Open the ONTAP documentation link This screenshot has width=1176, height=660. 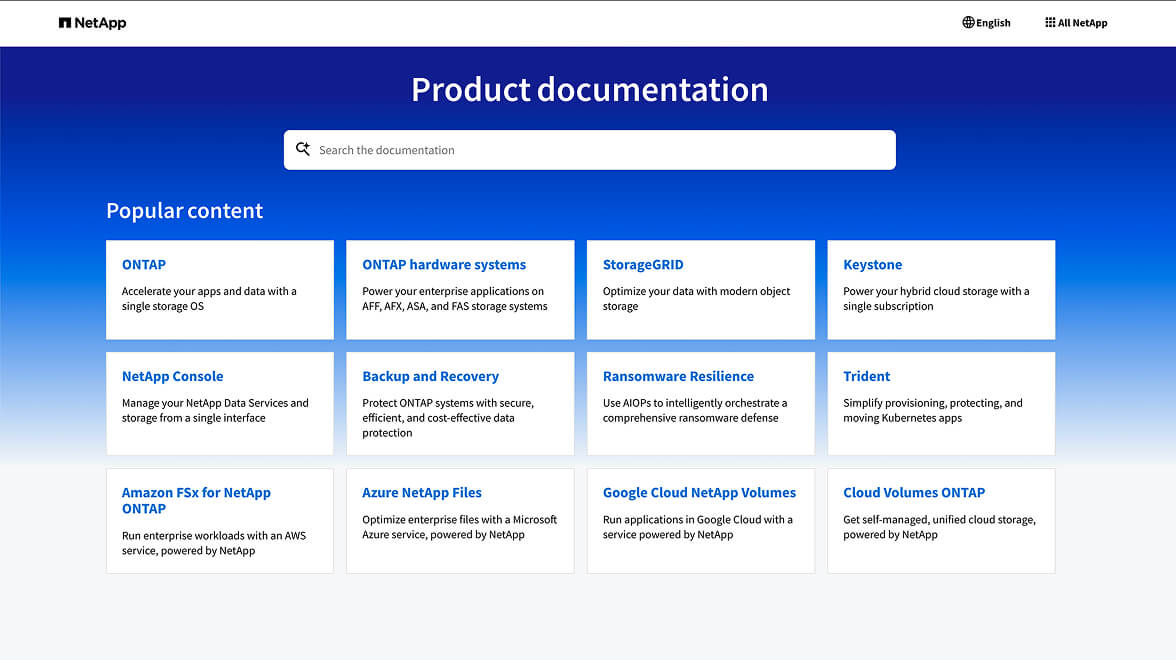click(x=144, y=265)
